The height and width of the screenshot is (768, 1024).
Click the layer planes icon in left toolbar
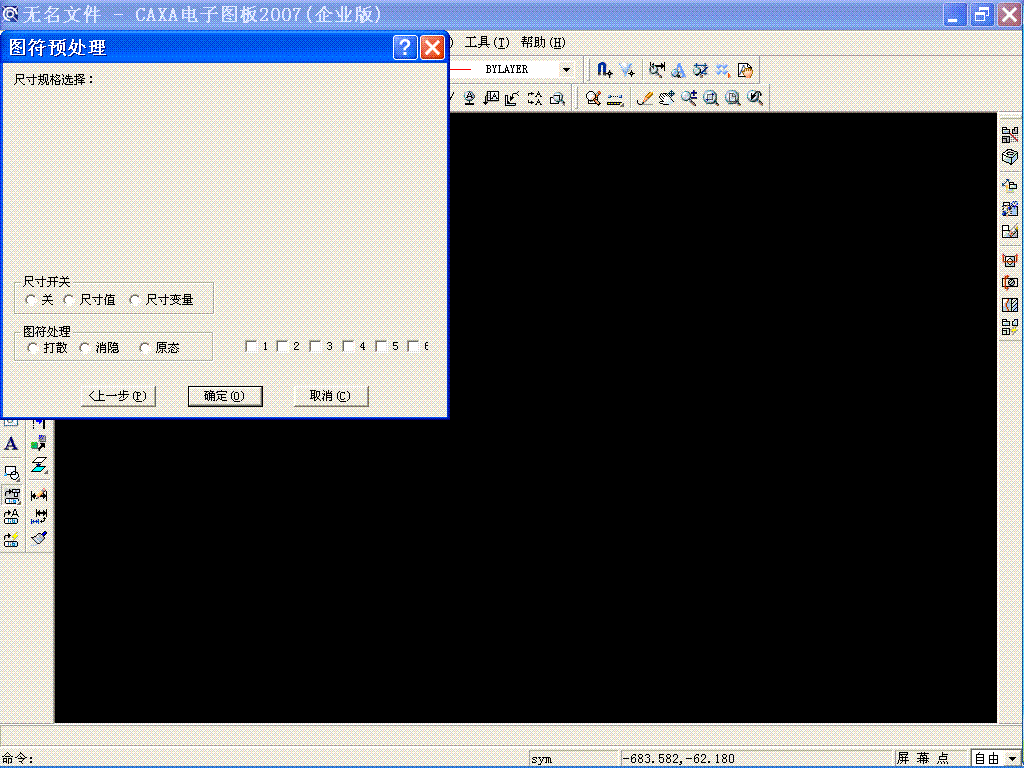click(x=39, y=466)
